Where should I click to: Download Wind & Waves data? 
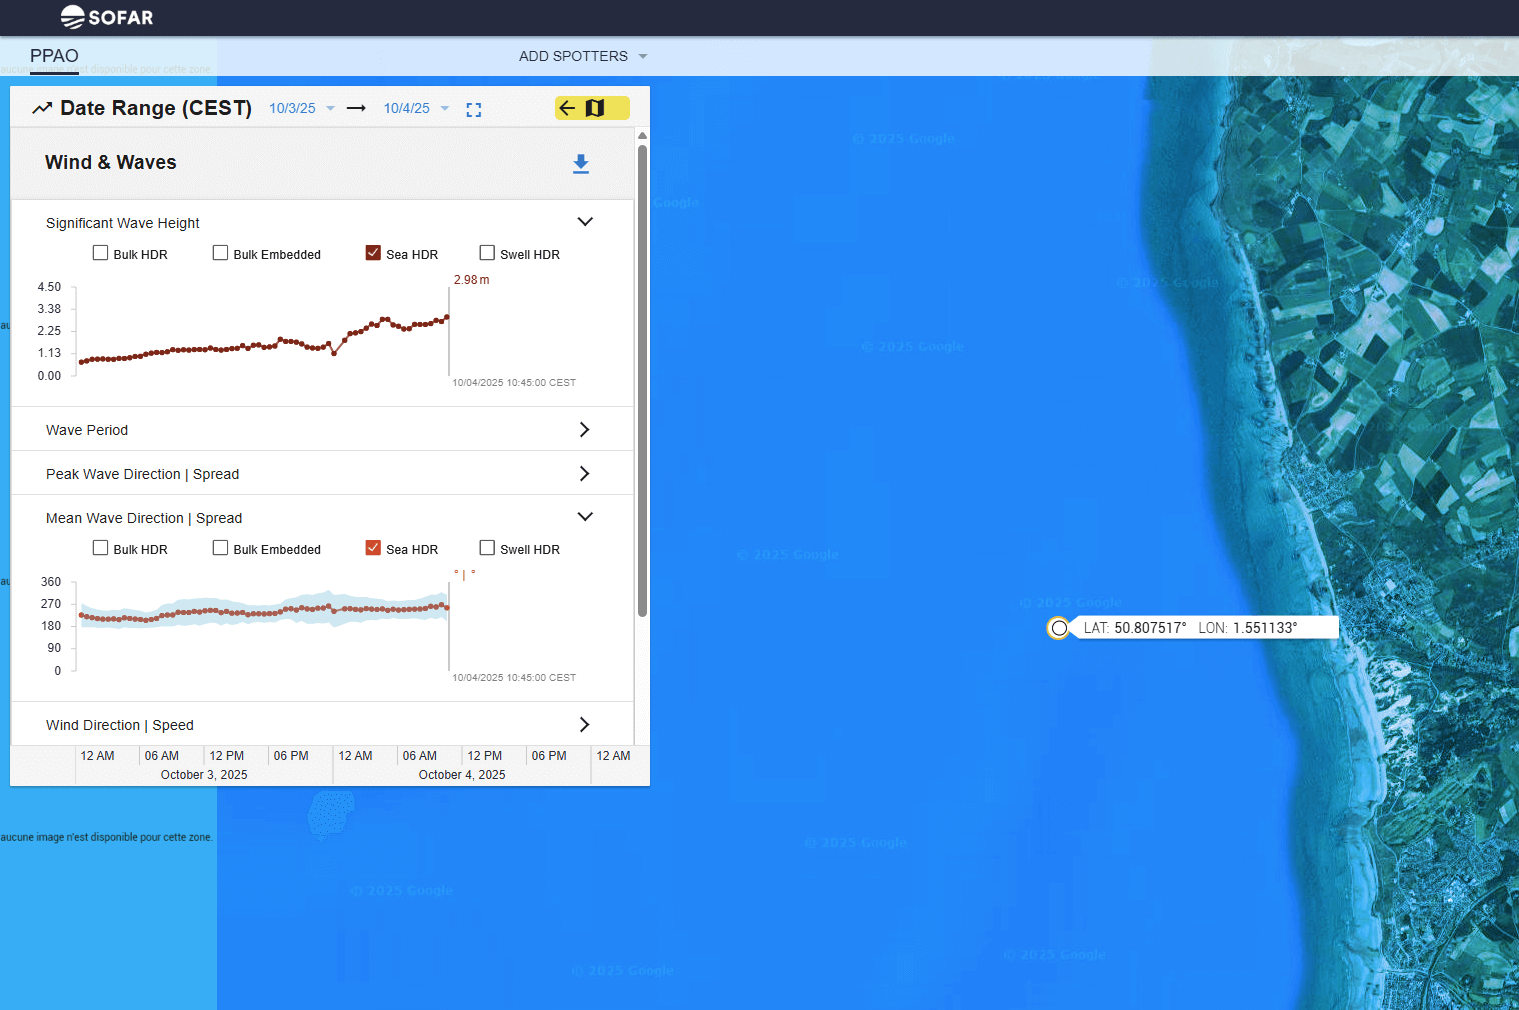(x=581, y=164)
